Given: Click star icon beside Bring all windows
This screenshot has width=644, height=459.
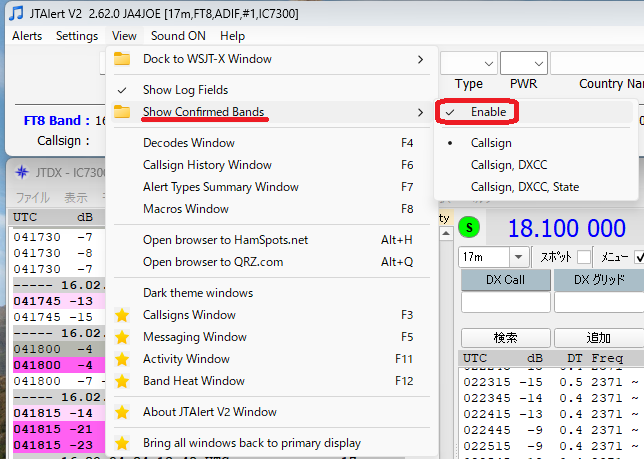Looking at the screenshot, I should click(122, 443).
